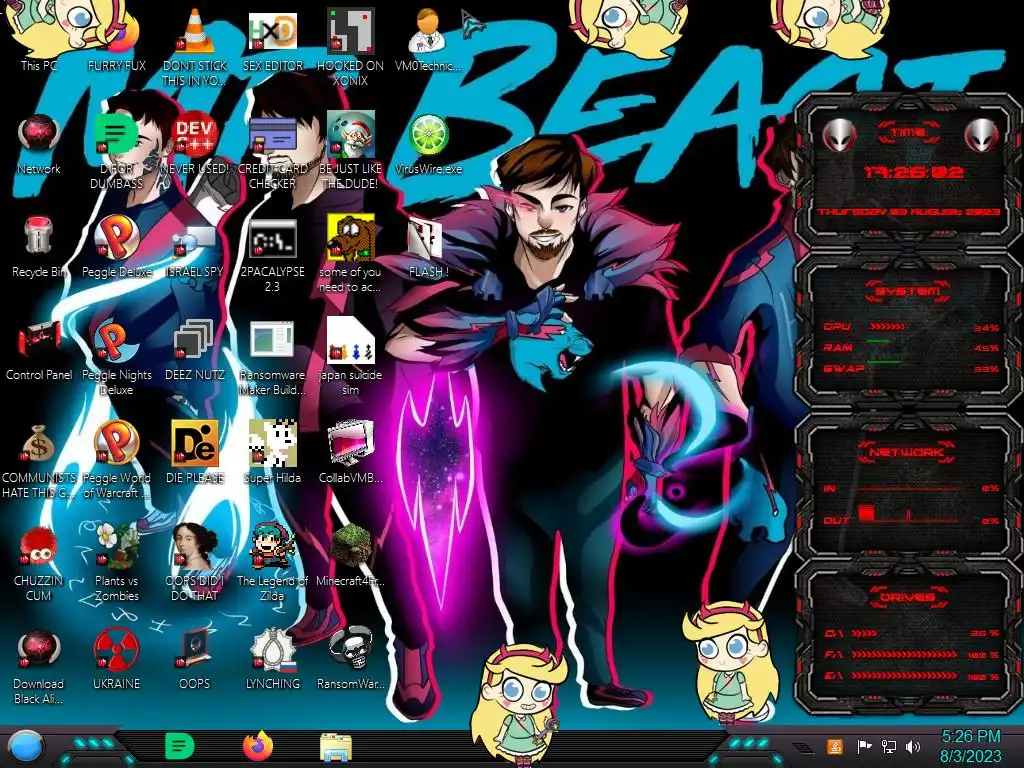1024x768 pixels.
Task: Click the left alien head in the TIME widget
Action: [x=839, y=136]
